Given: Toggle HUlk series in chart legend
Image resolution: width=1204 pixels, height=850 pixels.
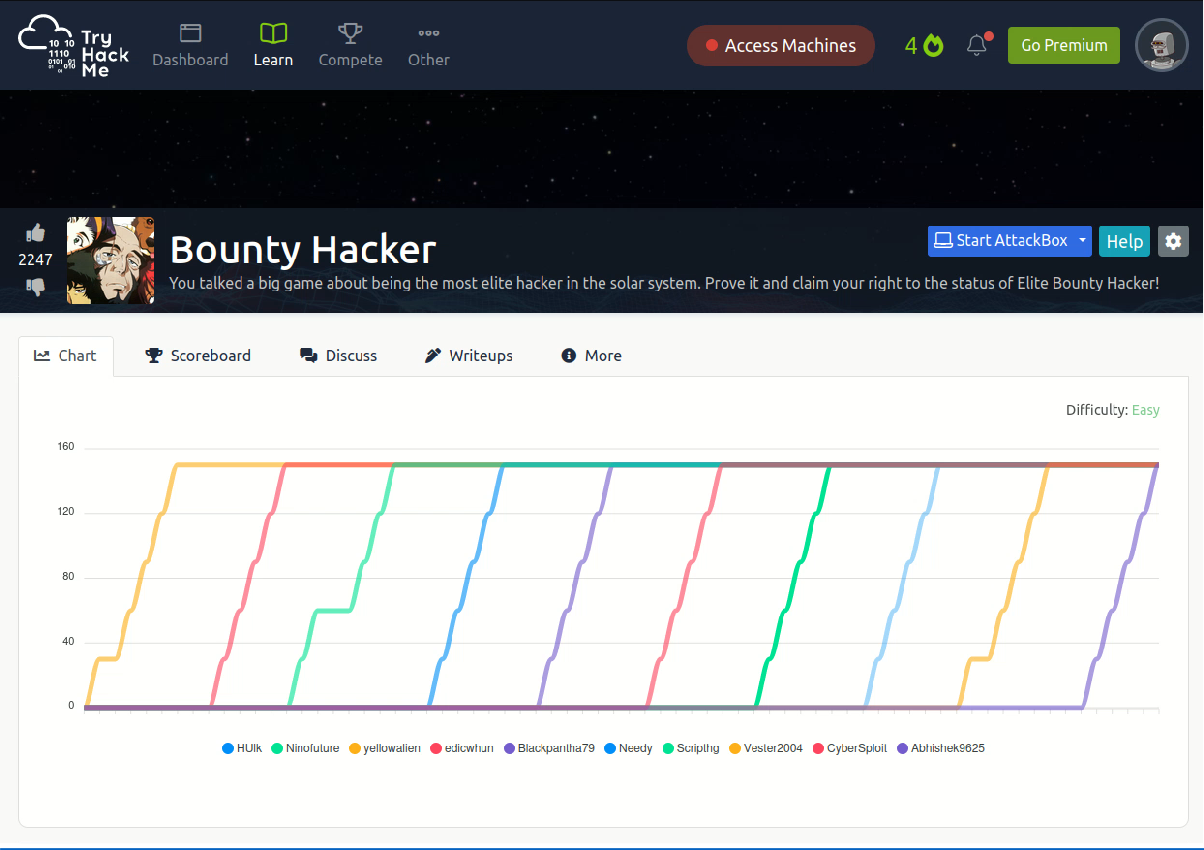Looking at the screenshot, I should tap(241, 748).
